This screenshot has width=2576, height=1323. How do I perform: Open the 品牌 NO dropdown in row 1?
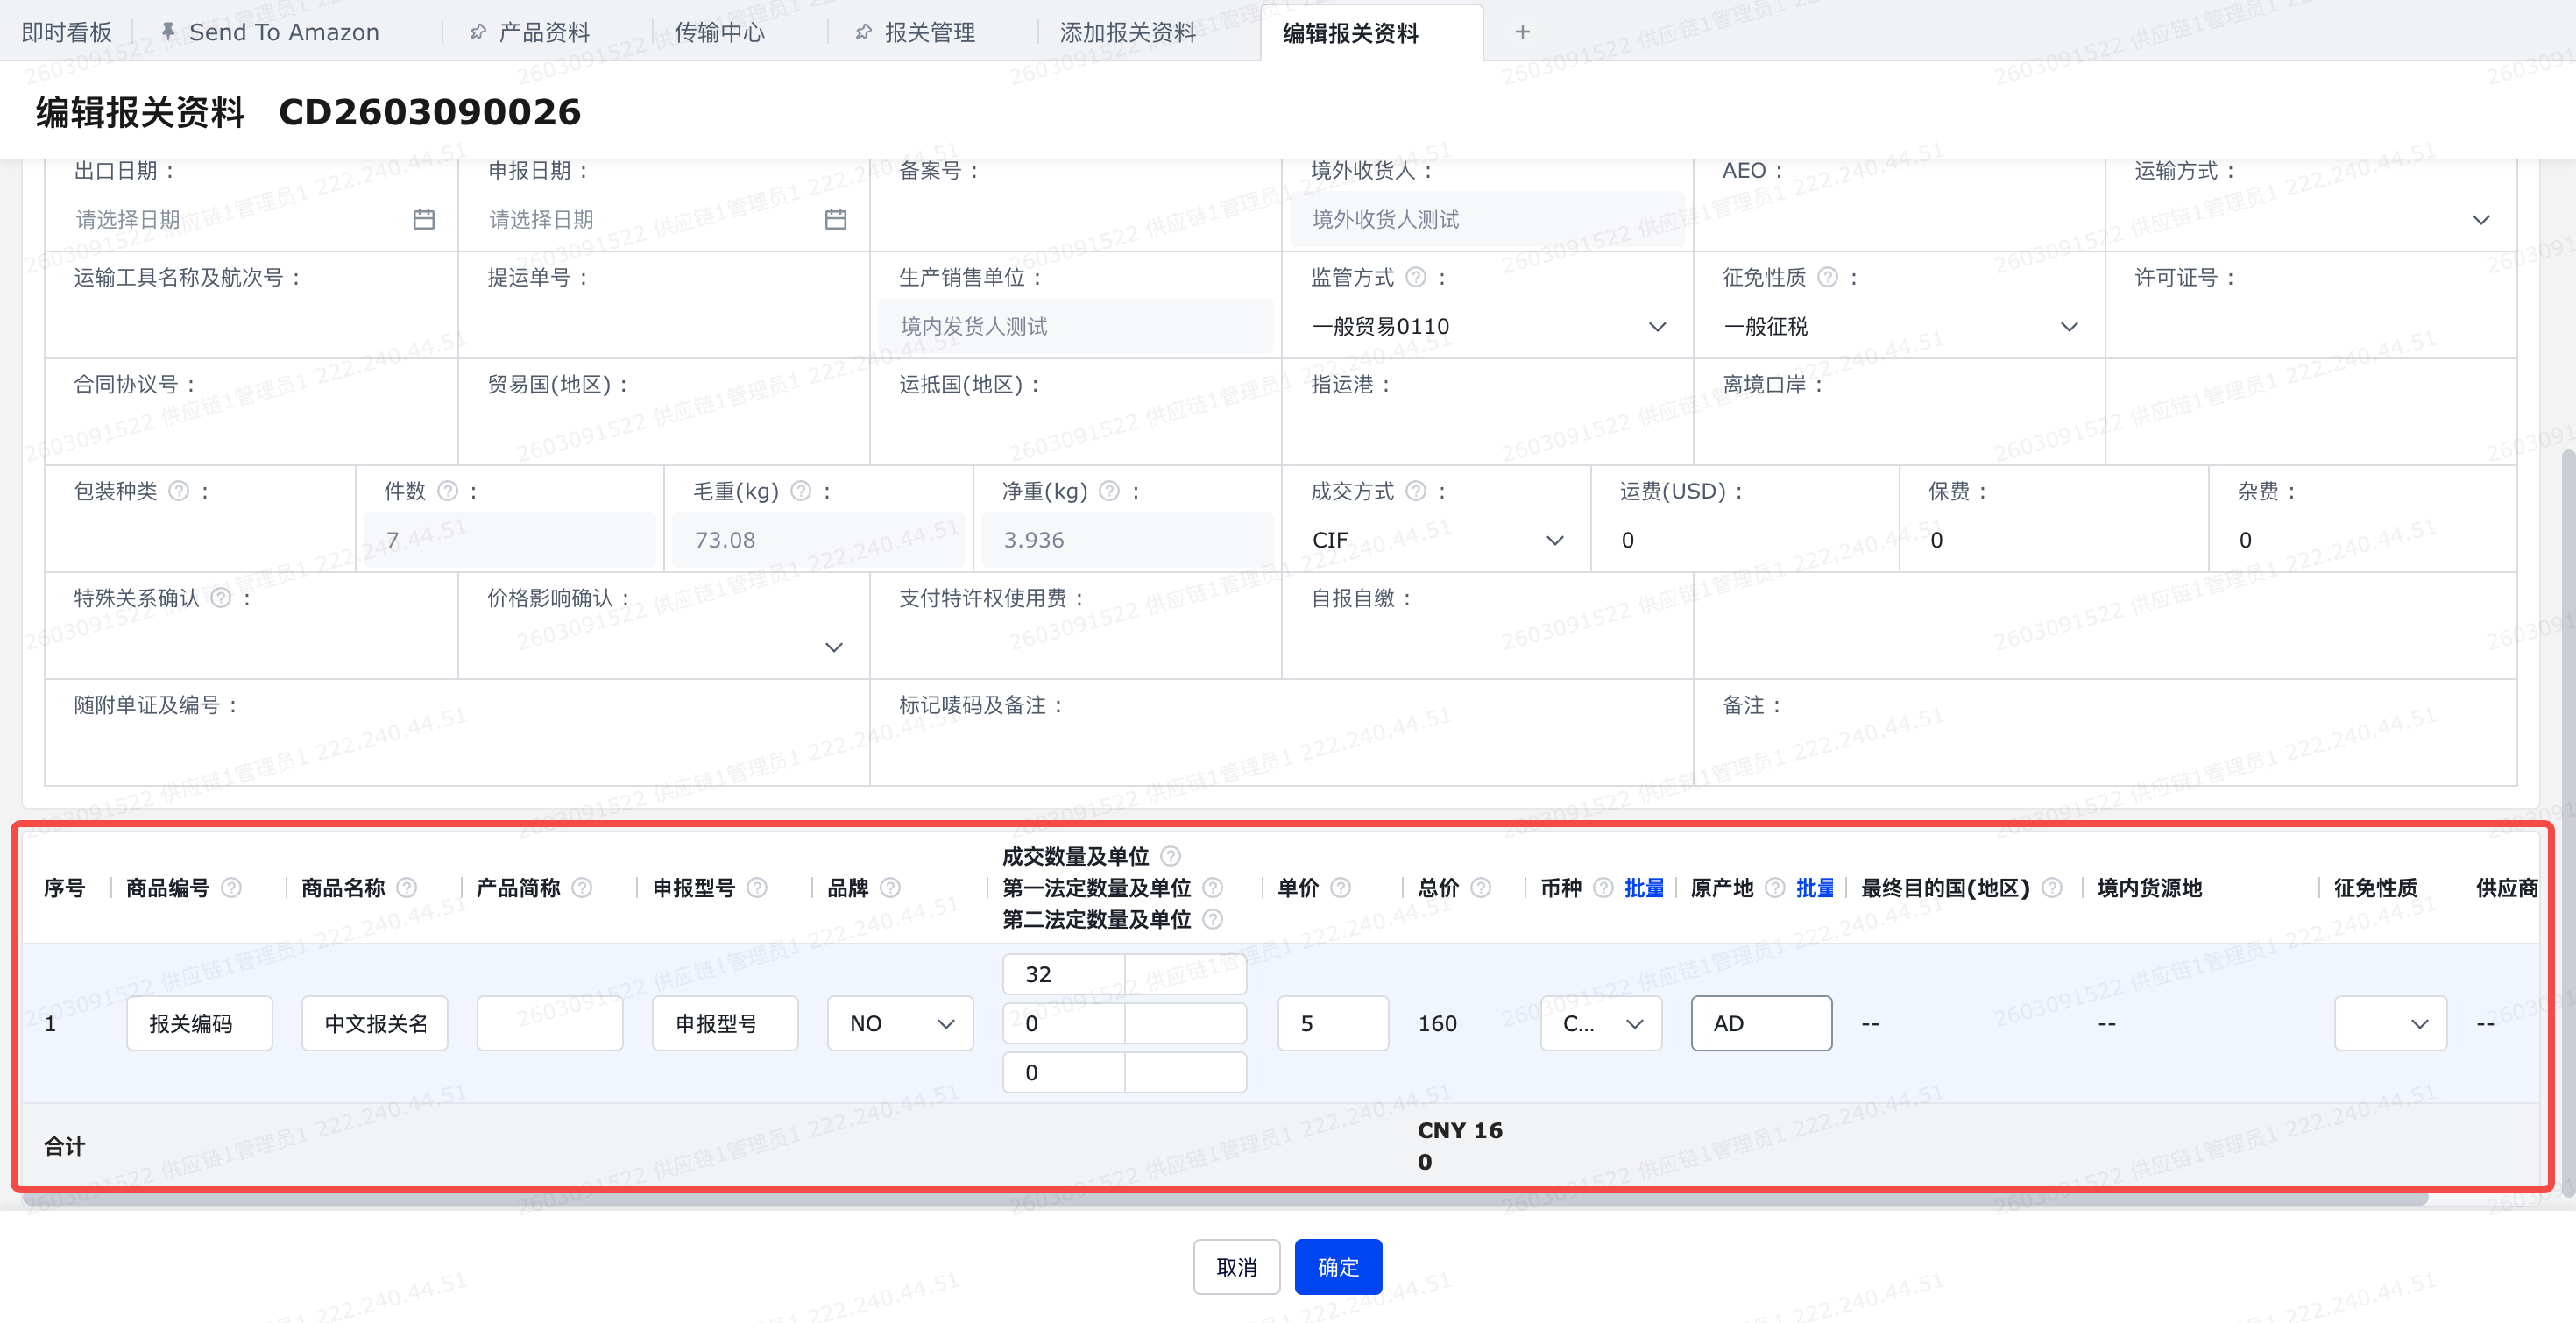pyautogui.click(x=900, y=1023)
